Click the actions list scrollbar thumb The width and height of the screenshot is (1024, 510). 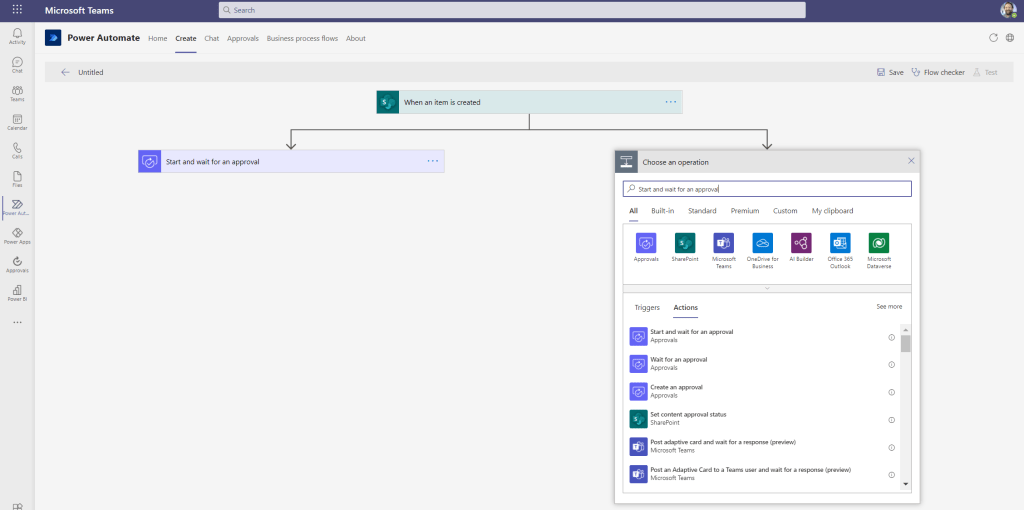(x=905, y=343)
